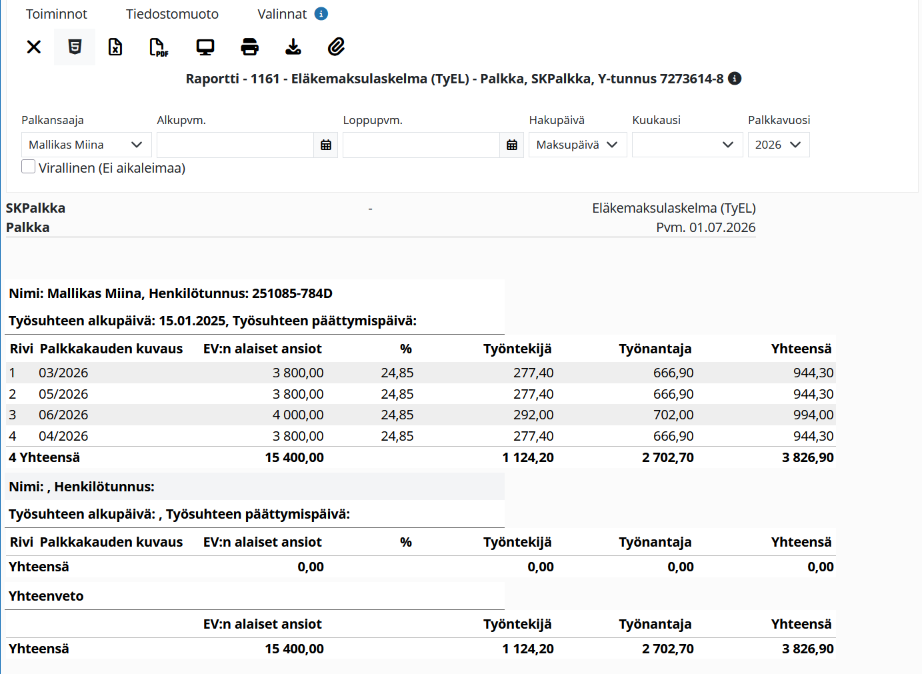The height and width of the screenshot is (674, 922).
Task: Click the close X icon in toolbar
Action: [34, 47]
